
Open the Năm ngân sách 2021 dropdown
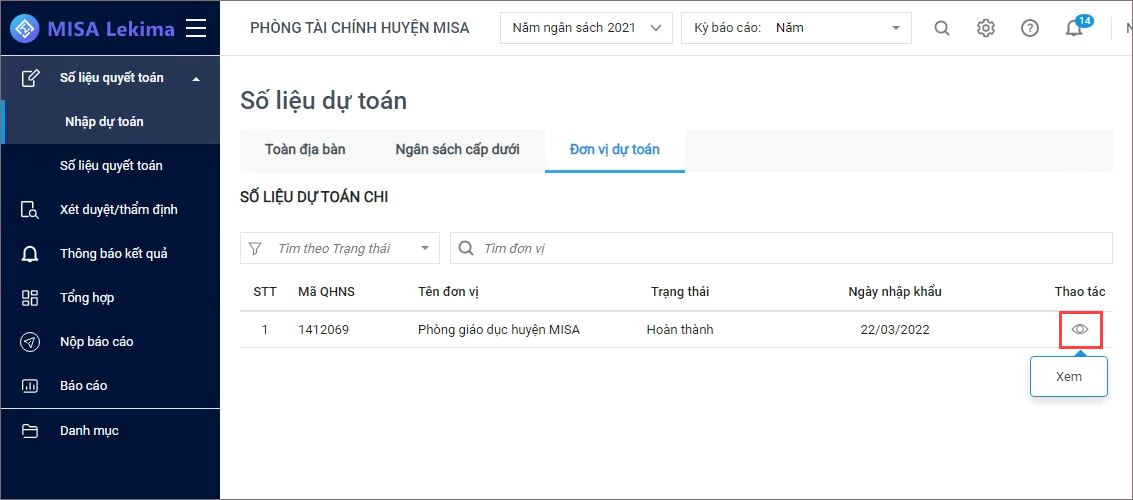(587, 28)
